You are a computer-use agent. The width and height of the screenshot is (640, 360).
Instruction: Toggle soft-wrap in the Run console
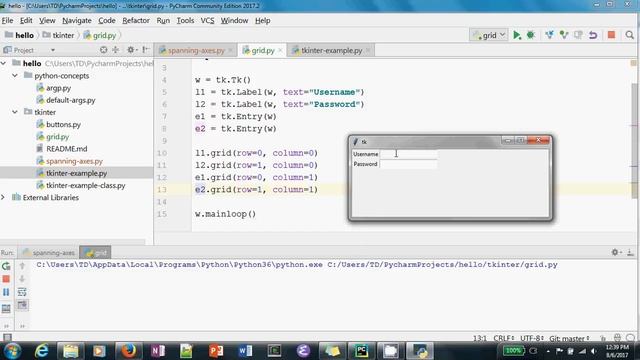point(22,292)
